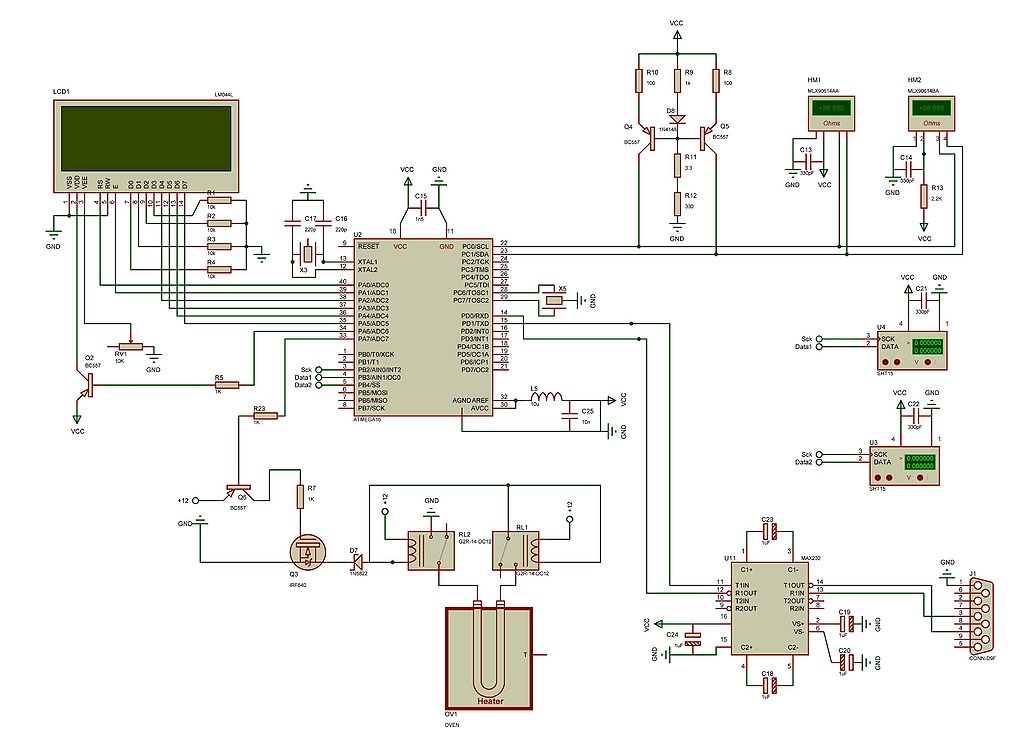The image size is (1024, 755).
Task: Click the R8 resistor symbol
Action: (x=716, y=81)
